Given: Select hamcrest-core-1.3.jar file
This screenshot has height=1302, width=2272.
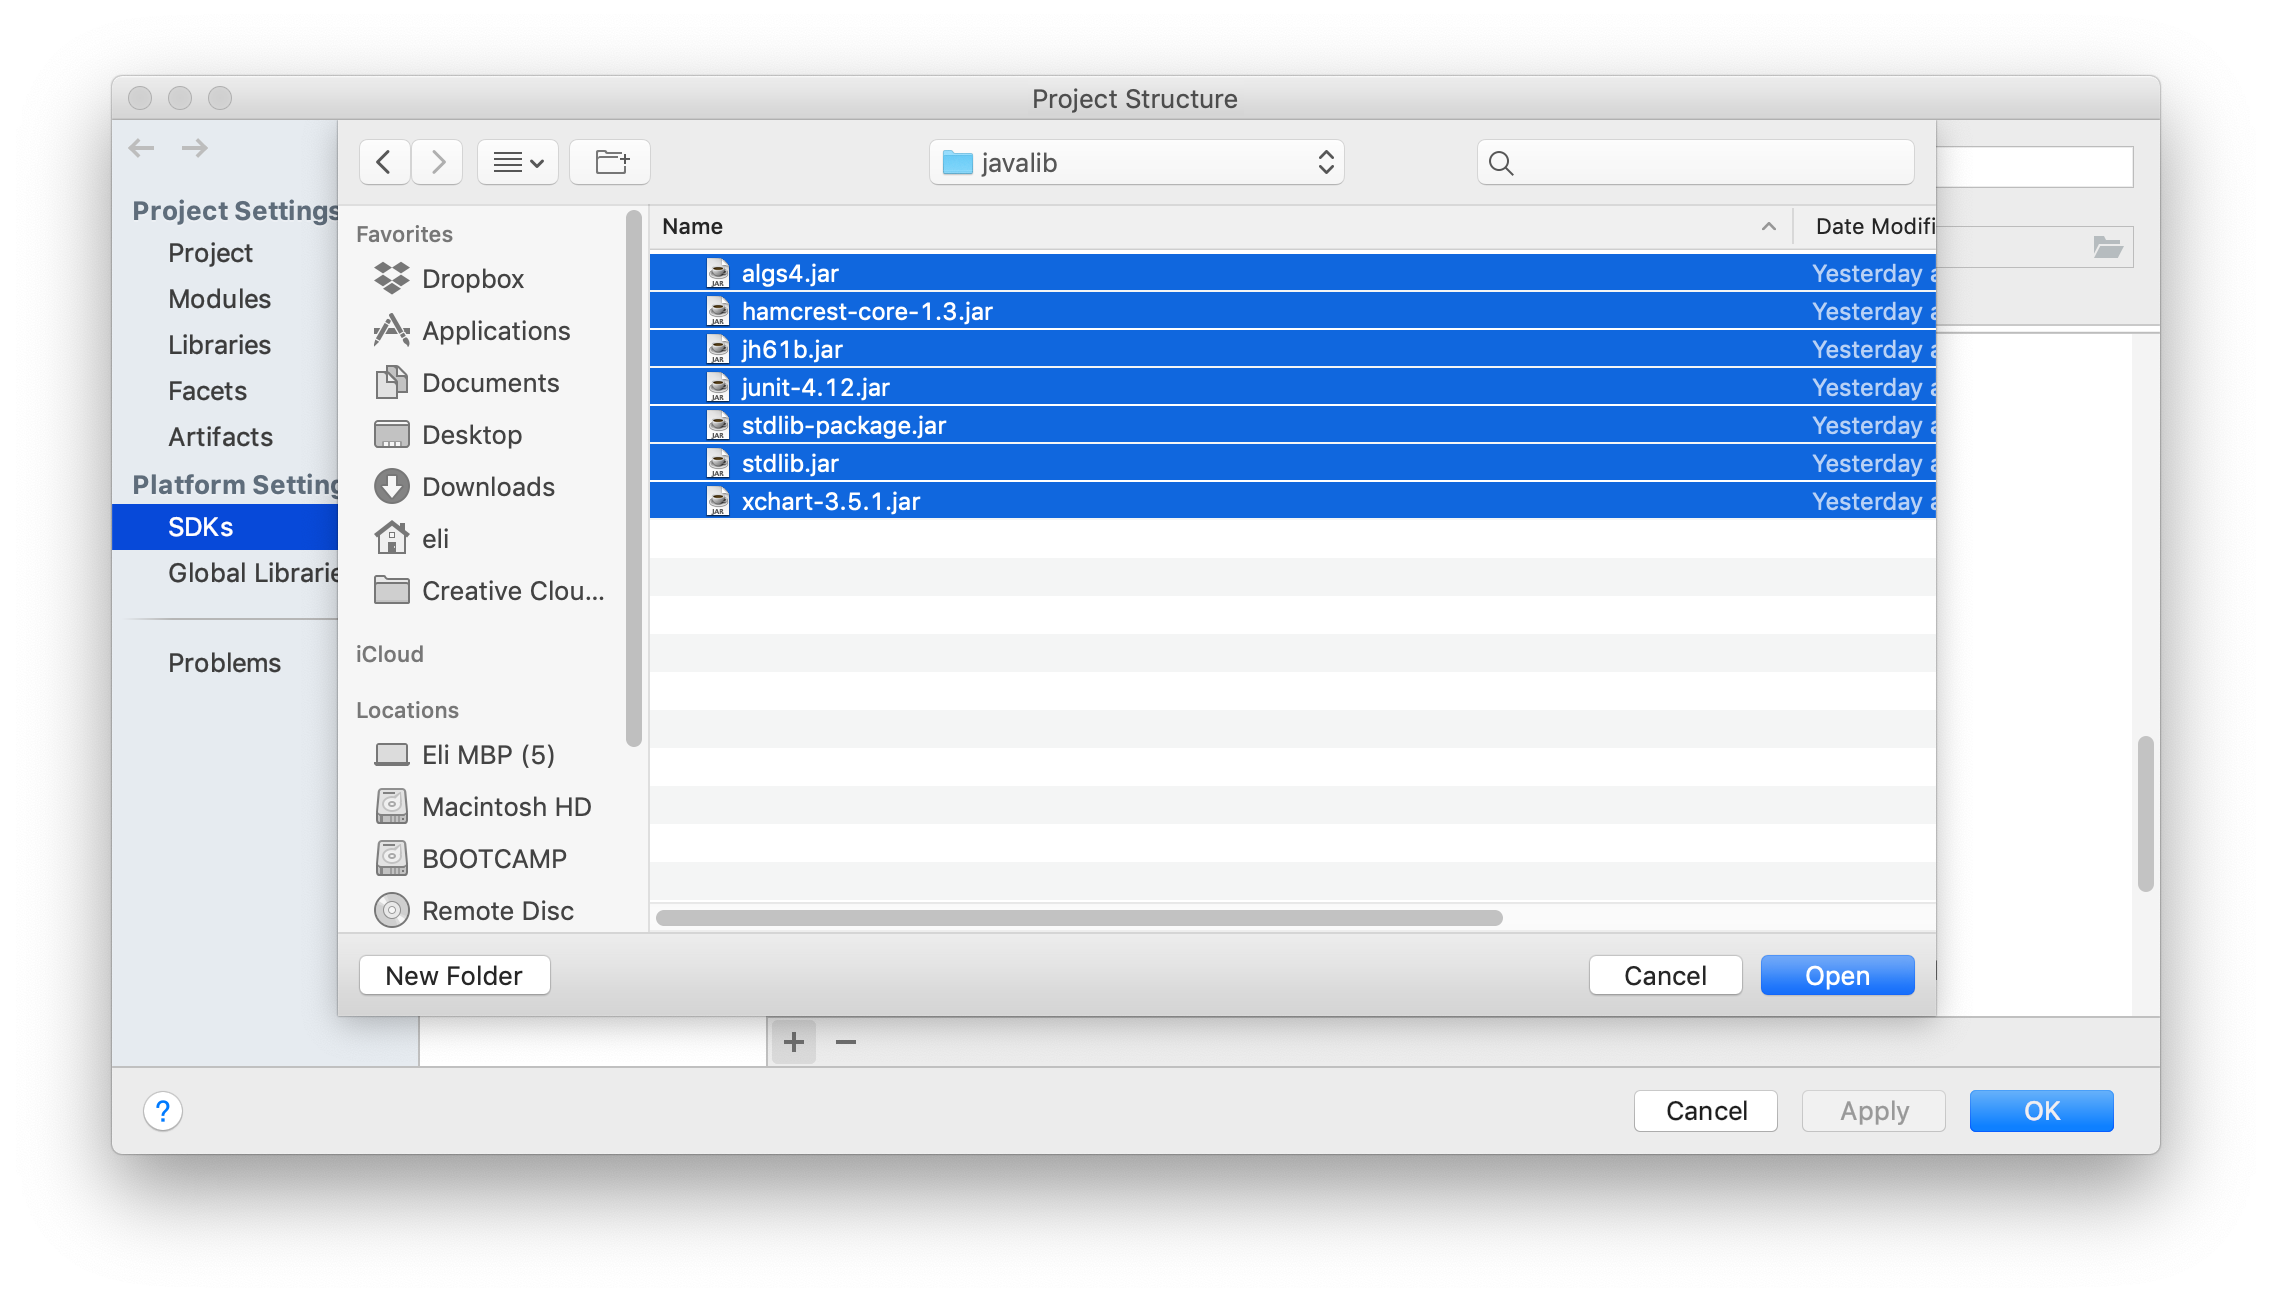Looking at the screenshot, I should (x=1293, y=311).
